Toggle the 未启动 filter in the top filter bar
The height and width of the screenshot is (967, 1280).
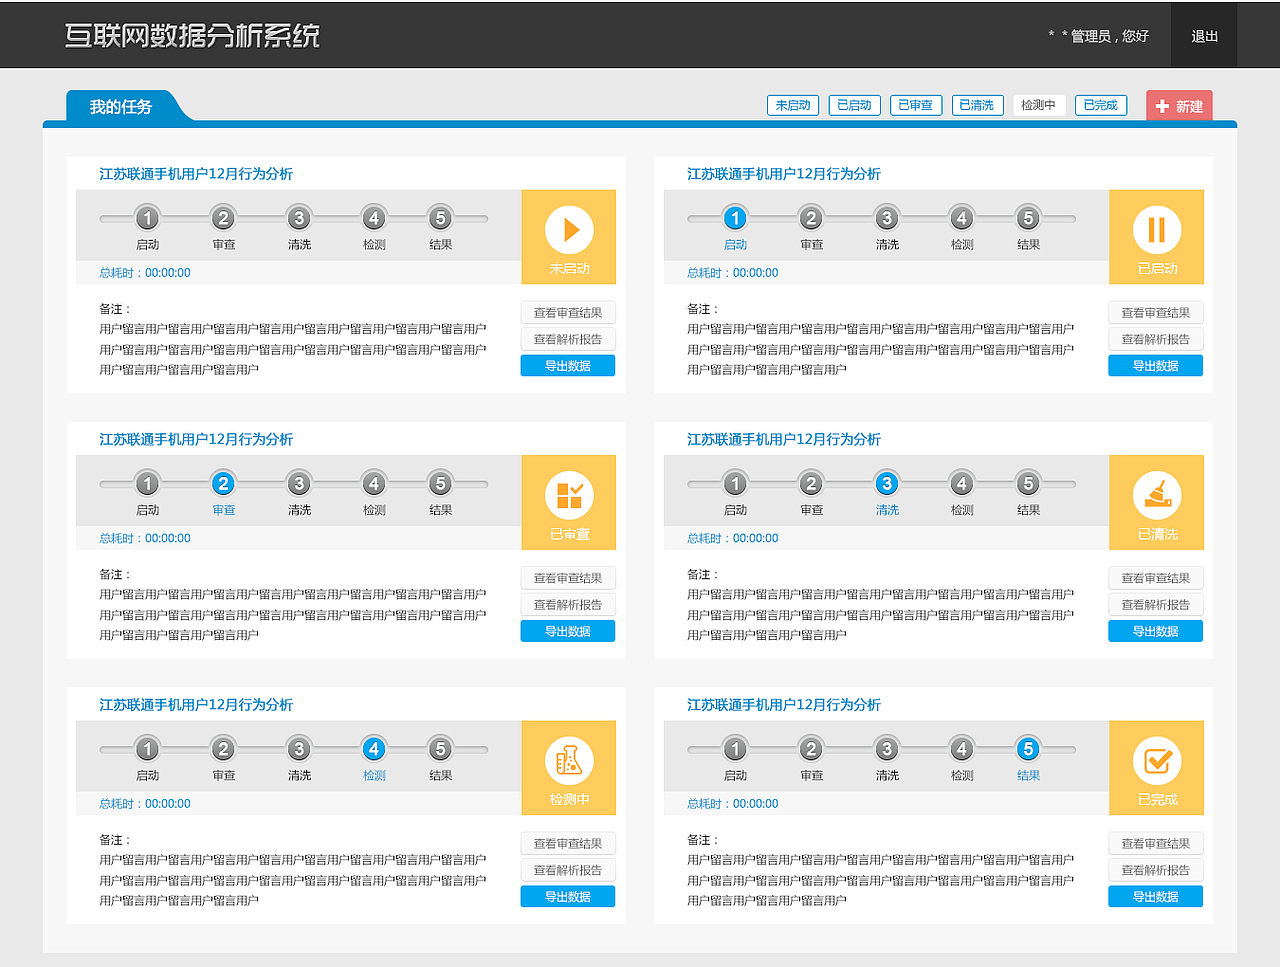793,105
